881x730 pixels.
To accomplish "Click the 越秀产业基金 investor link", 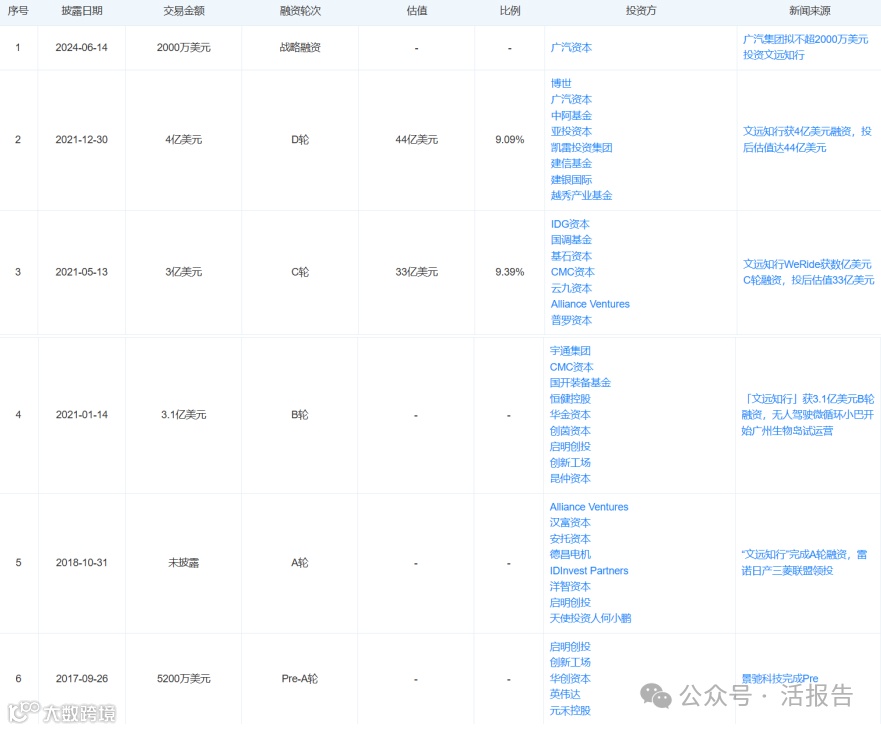I will point(581,196).
